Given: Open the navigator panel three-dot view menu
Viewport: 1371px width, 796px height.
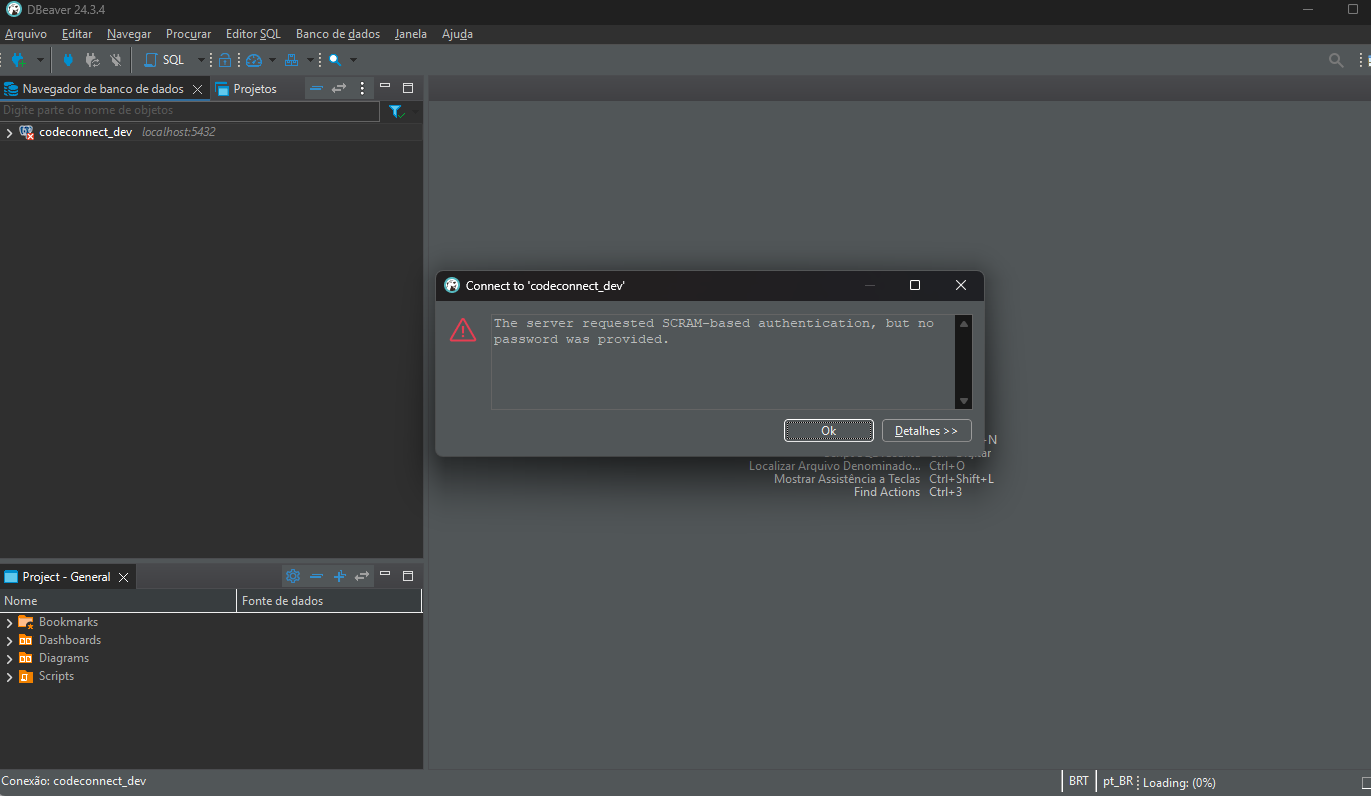Looking at the screenshot, I should [x=362, y=88].
